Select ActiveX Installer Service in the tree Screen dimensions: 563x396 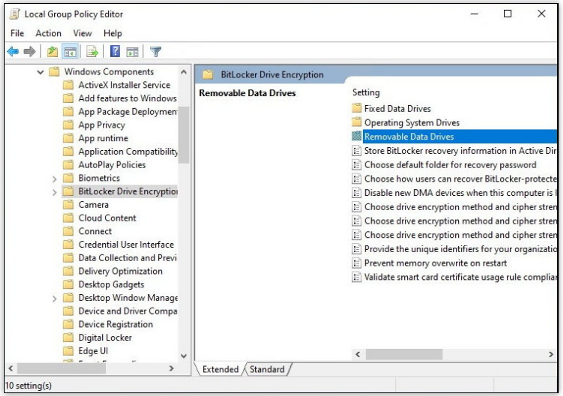[x=124, y=85]
